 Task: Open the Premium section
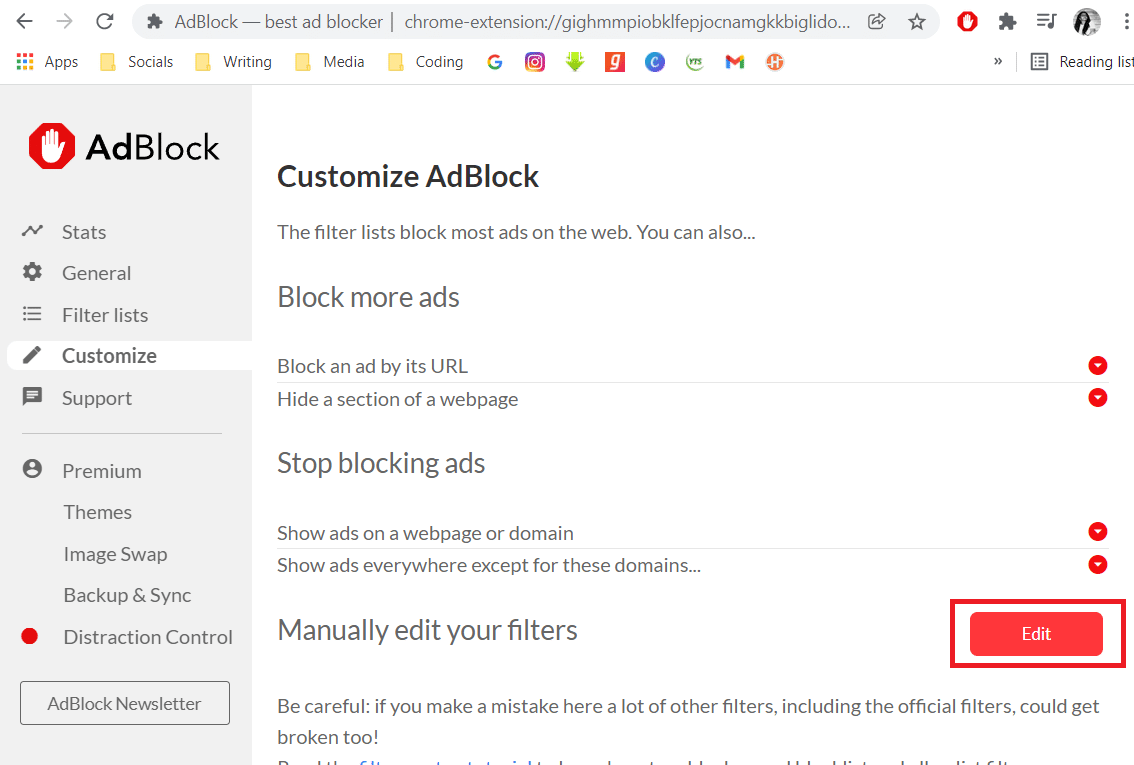click(x=101, y=471)
